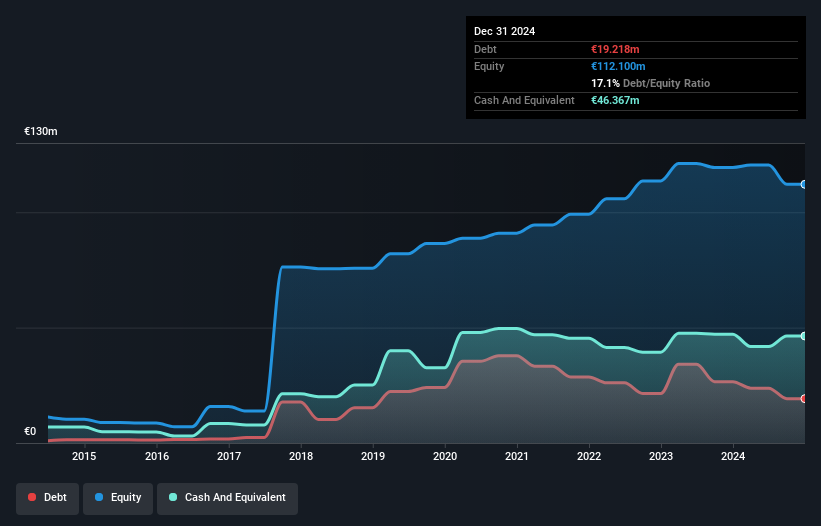Select the 2022 x-axis label
Viewport: 821px width, 526px height.
pos(589,456)
